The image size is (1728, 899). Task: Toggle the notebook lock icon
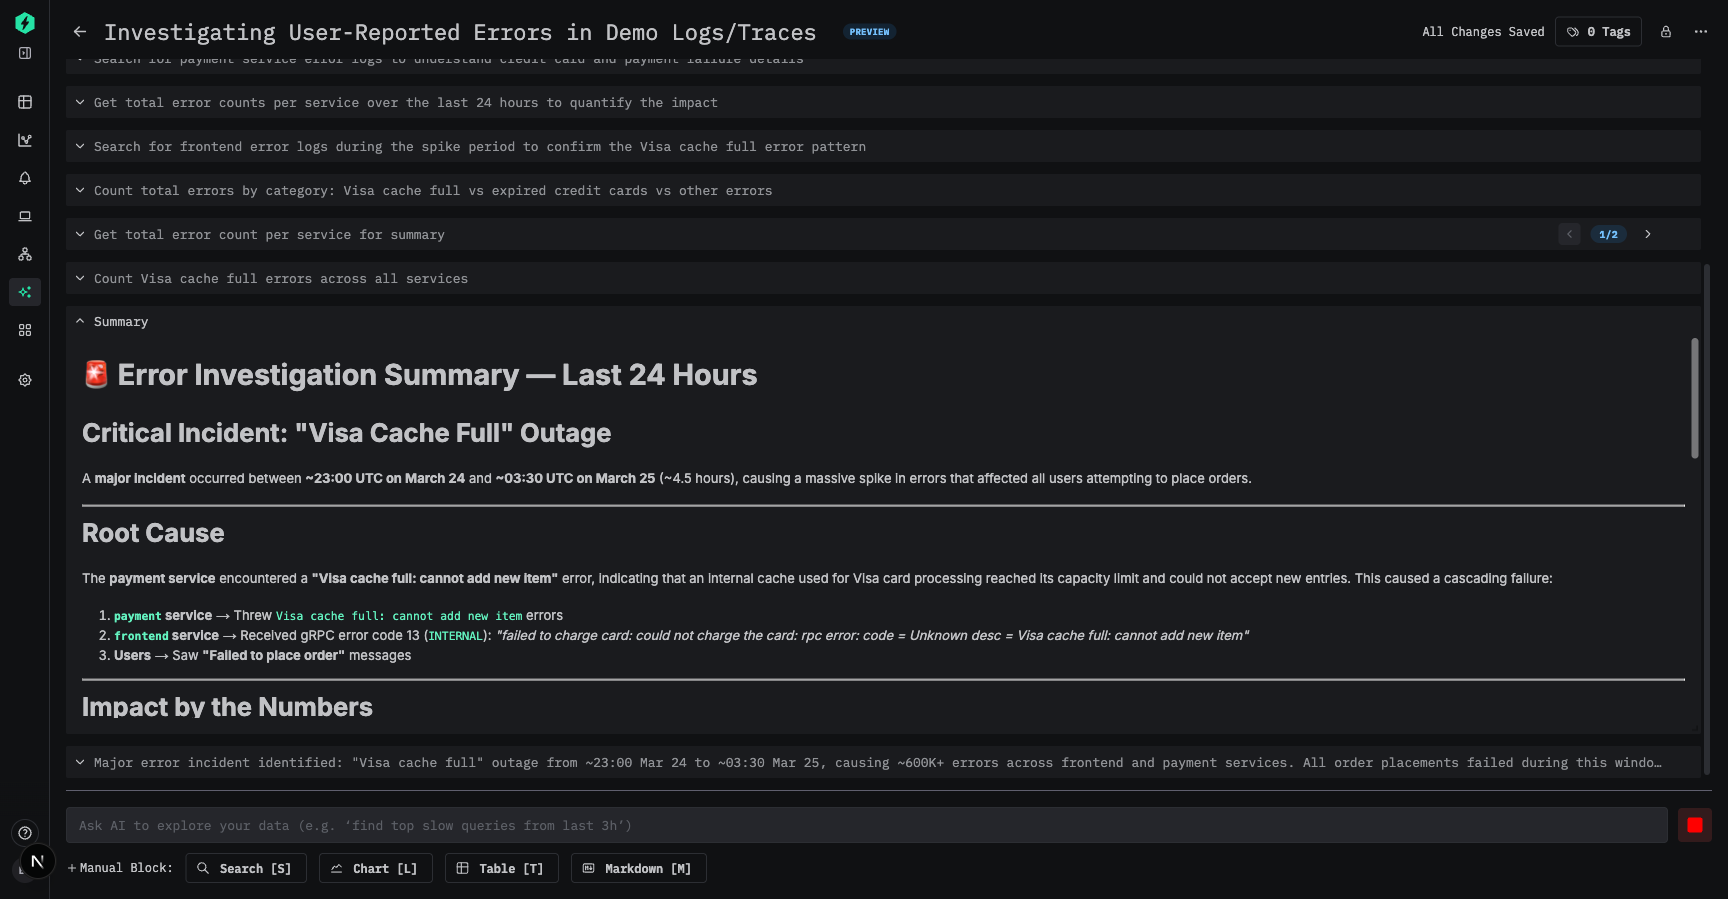point(1666,32)
